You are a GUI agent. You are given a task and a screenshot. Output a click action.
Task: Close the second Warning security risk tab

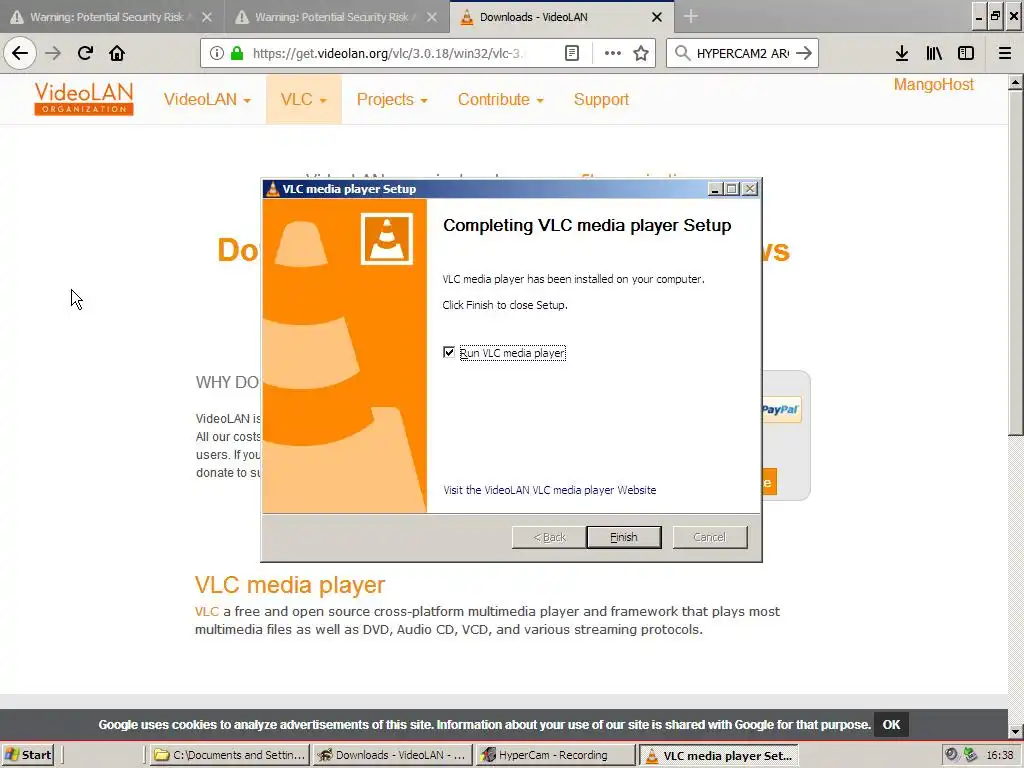point(432,17)
